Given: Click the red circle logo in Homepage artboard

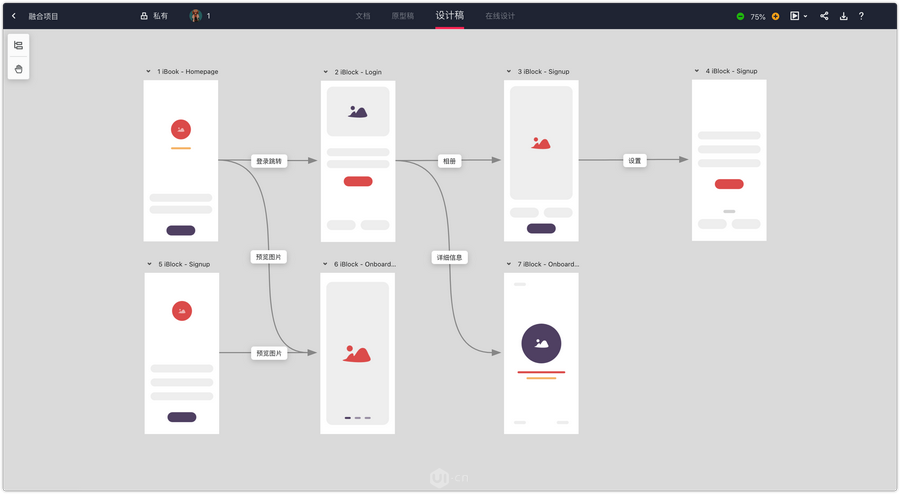Looking at the screenshot, I should pos(181,130).
